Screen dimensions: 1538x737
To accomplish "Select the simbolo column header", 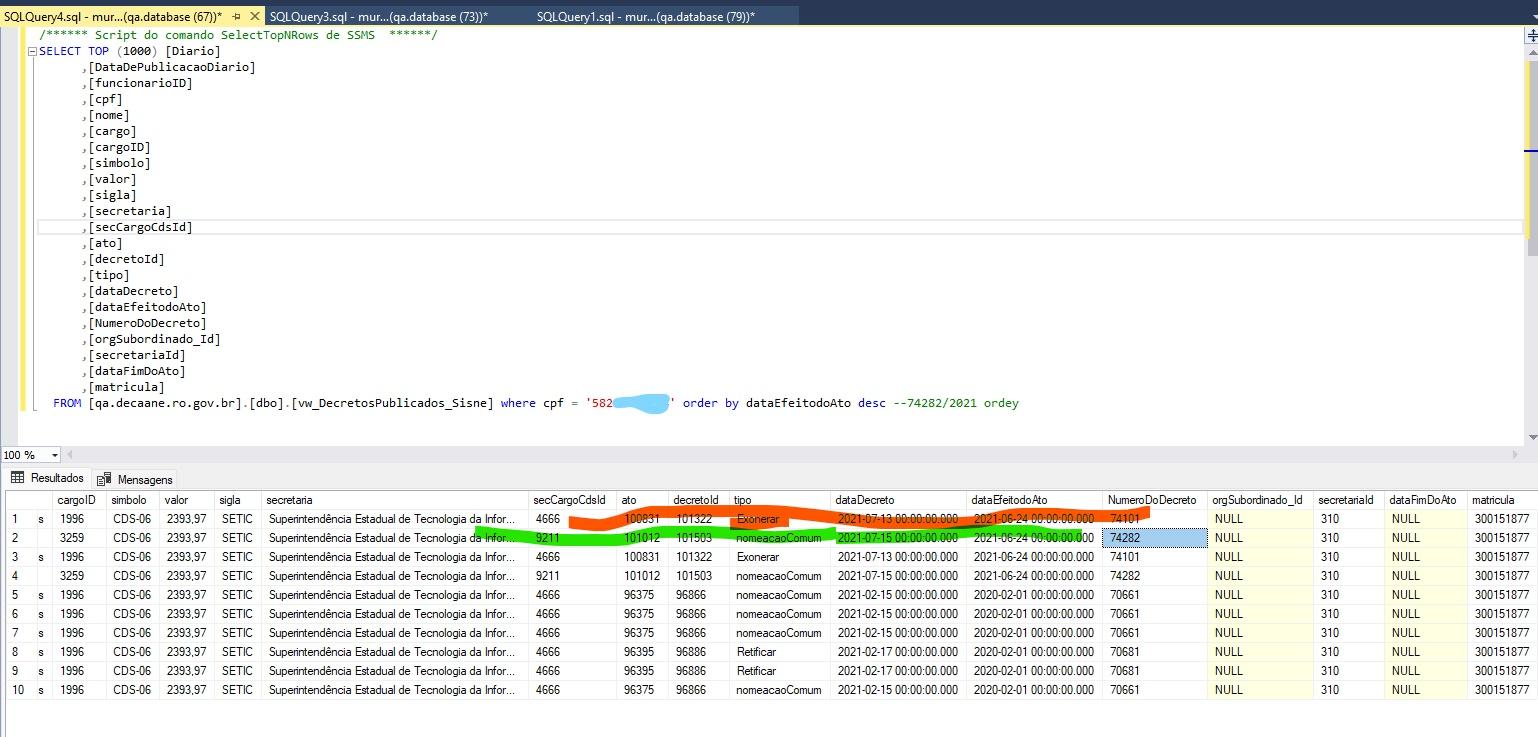I will click(133, 500).
